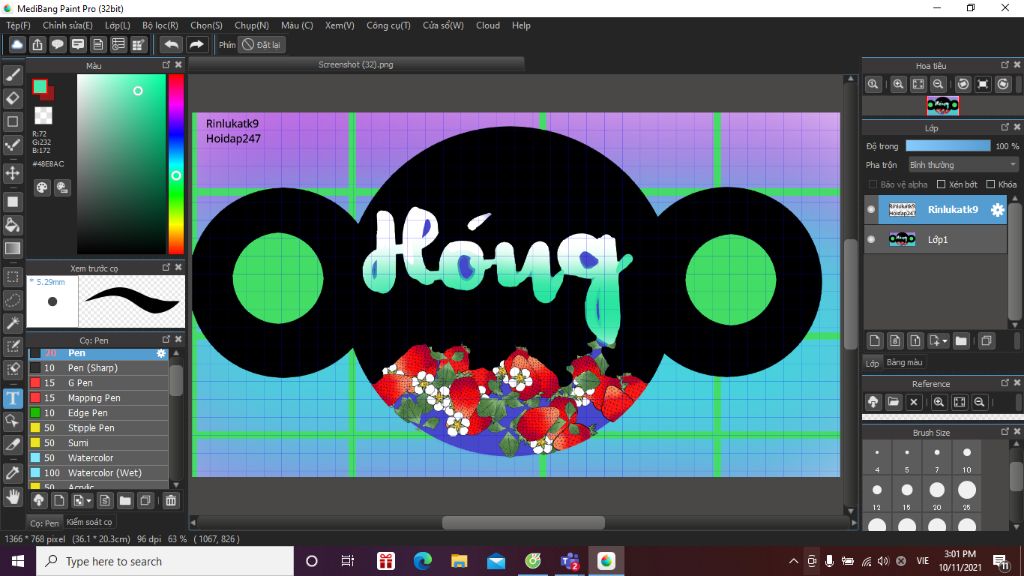The width and height of the screenshot is (1024, 576).
Task: Click the Redo arrow in toolbar
Action: 196,44
